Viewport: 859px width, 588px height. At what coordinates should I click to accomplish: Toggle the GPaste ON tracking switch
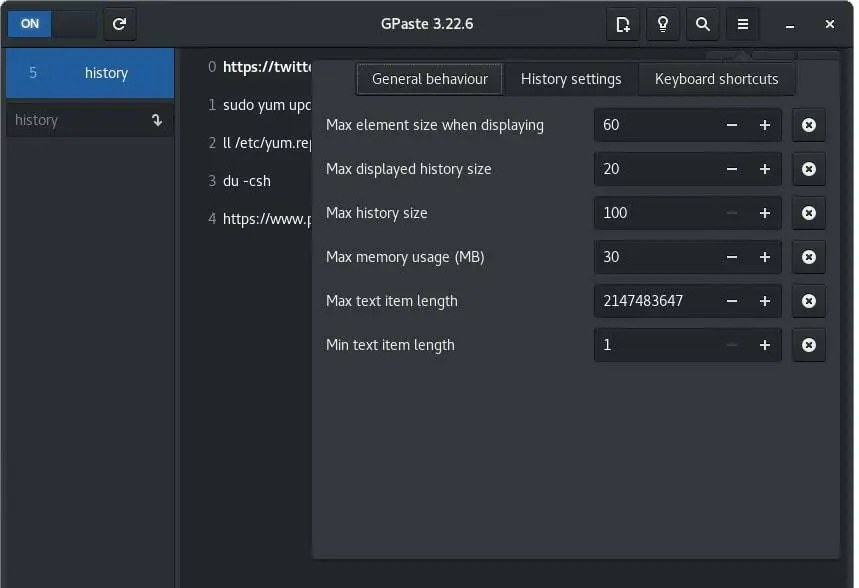(x=52, y=24)
